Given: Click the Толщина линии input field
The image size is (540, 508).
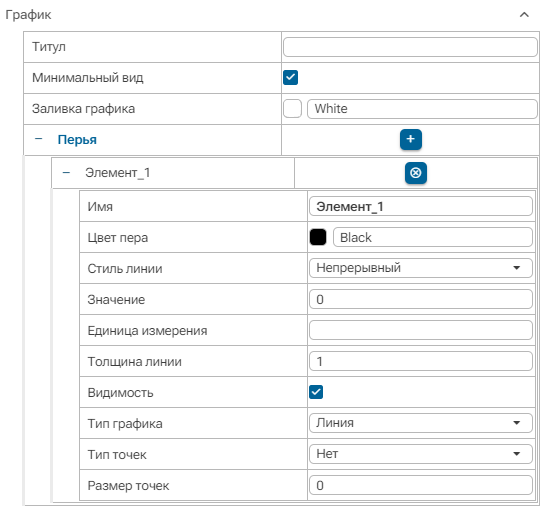Looking at the screenshot, I should click(x=420, y=361).
